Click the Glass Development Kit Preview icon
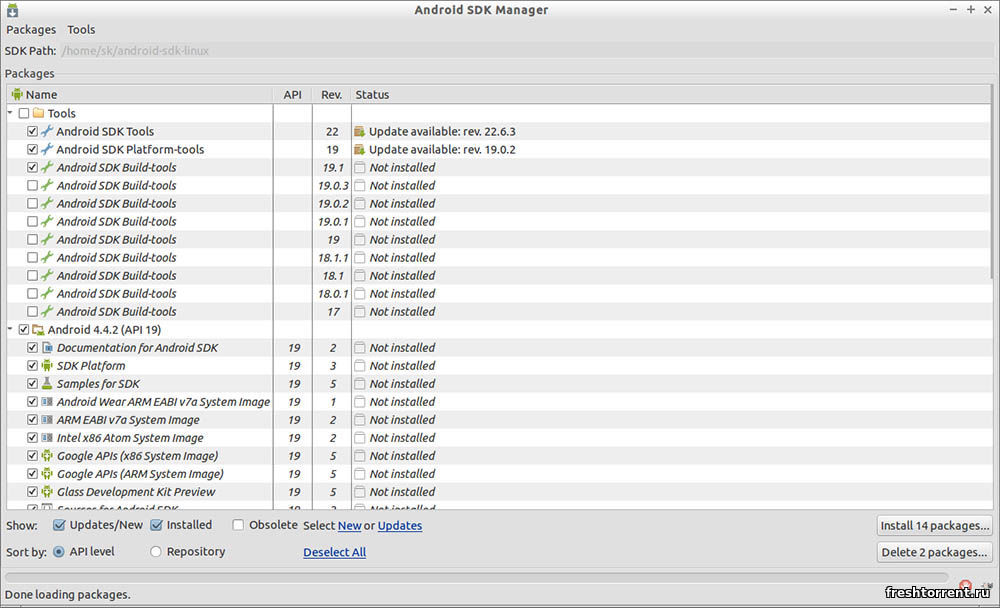The image size is (1000, 608). [47, 492]
